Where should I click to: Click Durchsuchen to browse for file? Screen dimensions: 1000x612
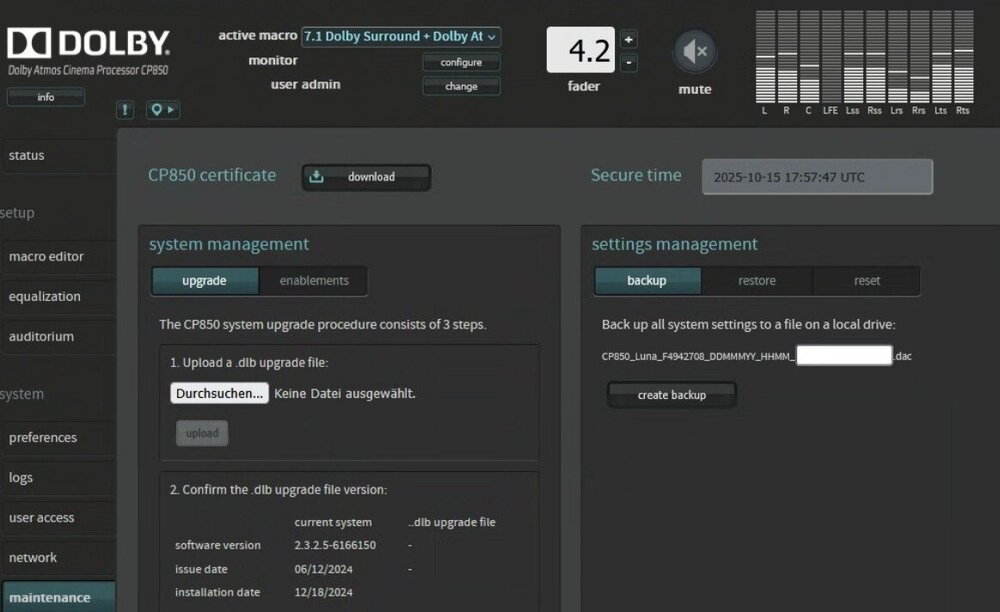pyautogui.click(x=219, y=393)
